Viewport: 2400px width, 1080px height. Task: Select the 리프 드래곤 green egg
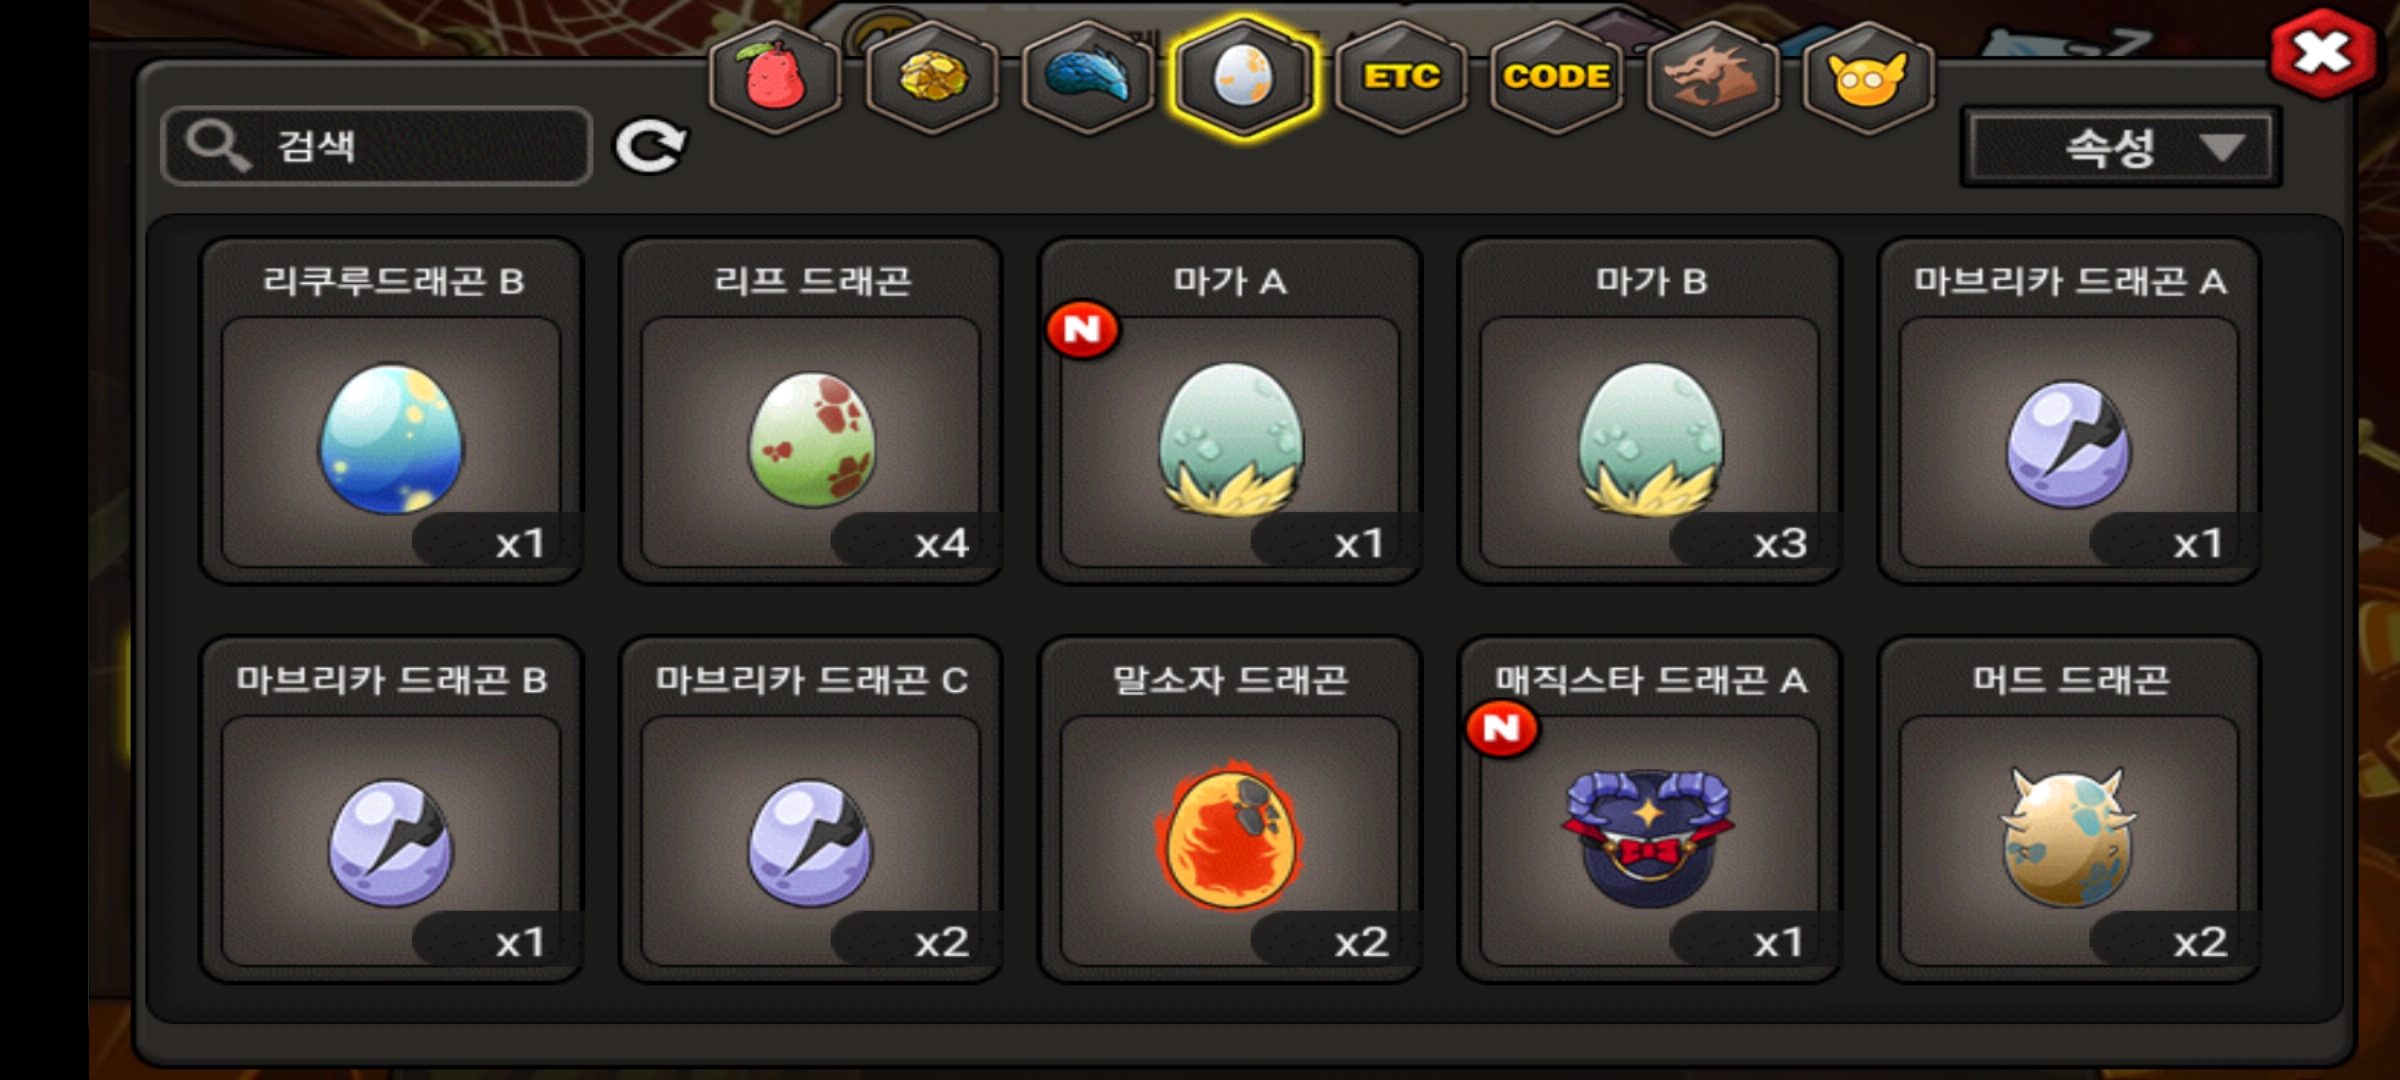(811, 410)
